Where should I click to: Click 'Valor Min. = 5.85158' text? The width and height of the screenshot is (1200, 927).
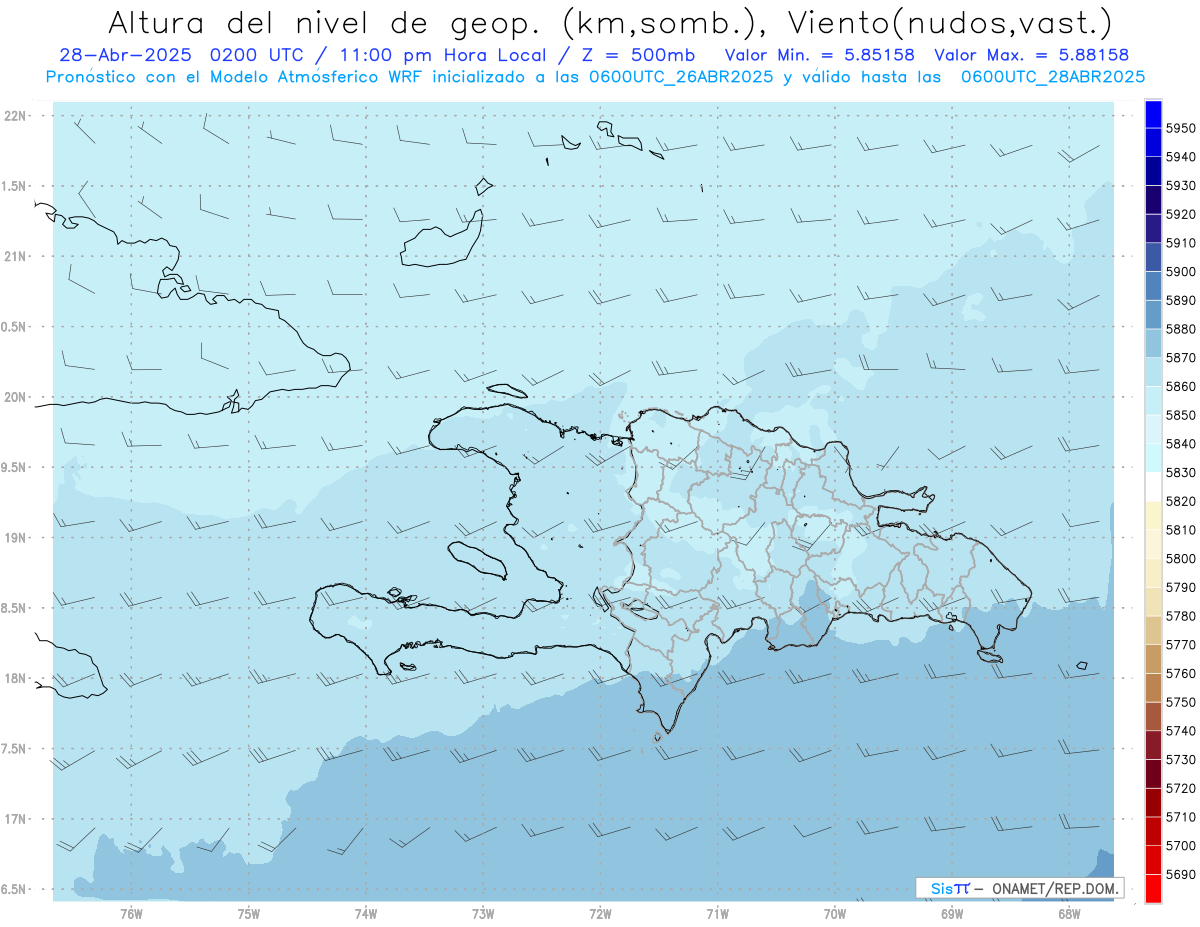coord(819,56)
